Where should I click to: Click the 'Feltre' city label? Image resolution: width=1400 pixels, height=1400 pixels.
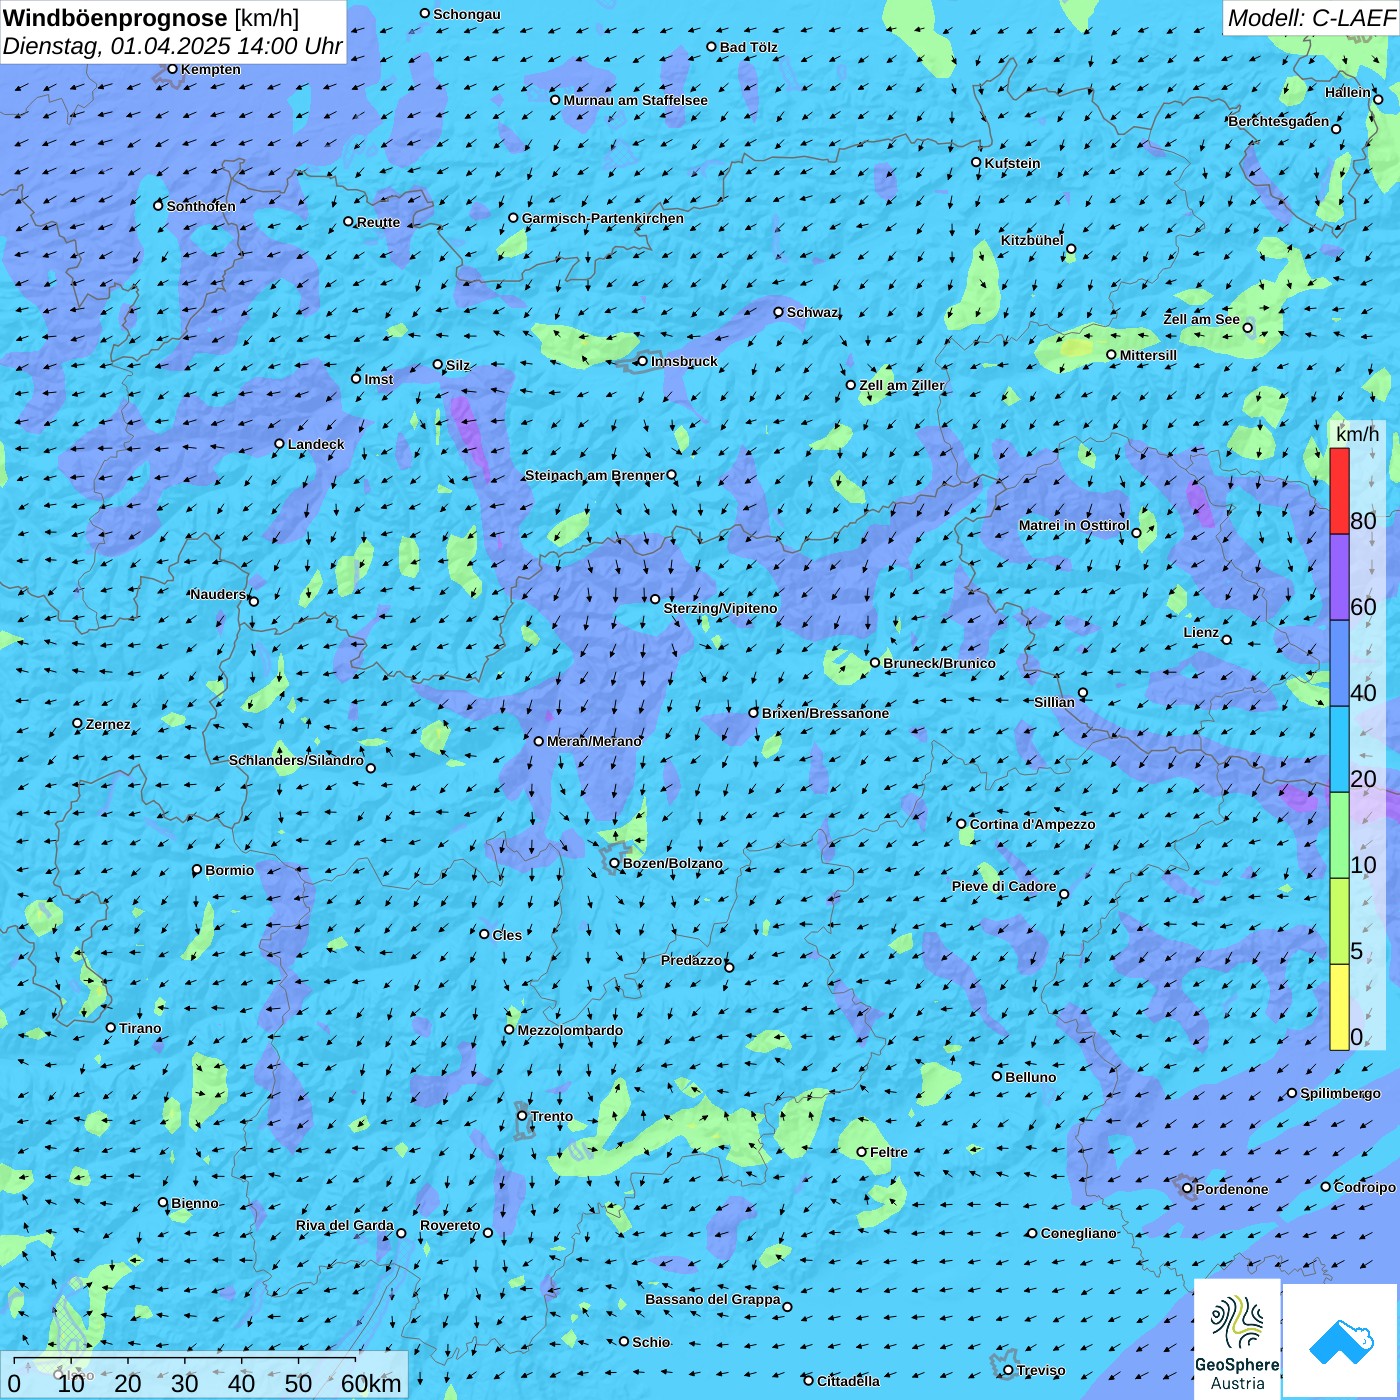coord(888,1152)
